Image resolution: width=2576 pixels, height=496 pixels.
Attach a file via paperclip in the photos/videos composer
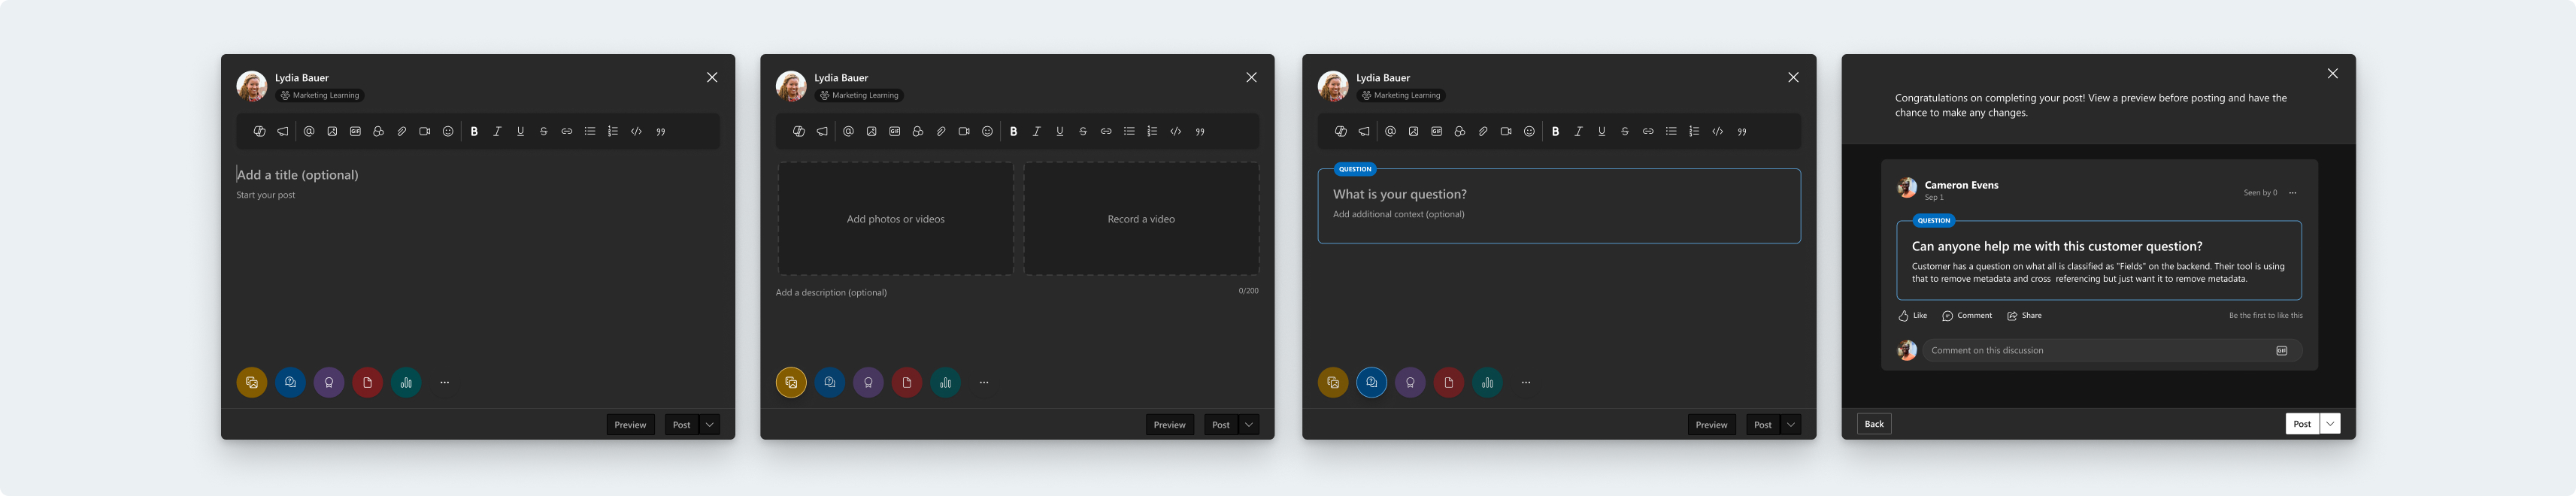pyautogui.click(x=941, y=131)
